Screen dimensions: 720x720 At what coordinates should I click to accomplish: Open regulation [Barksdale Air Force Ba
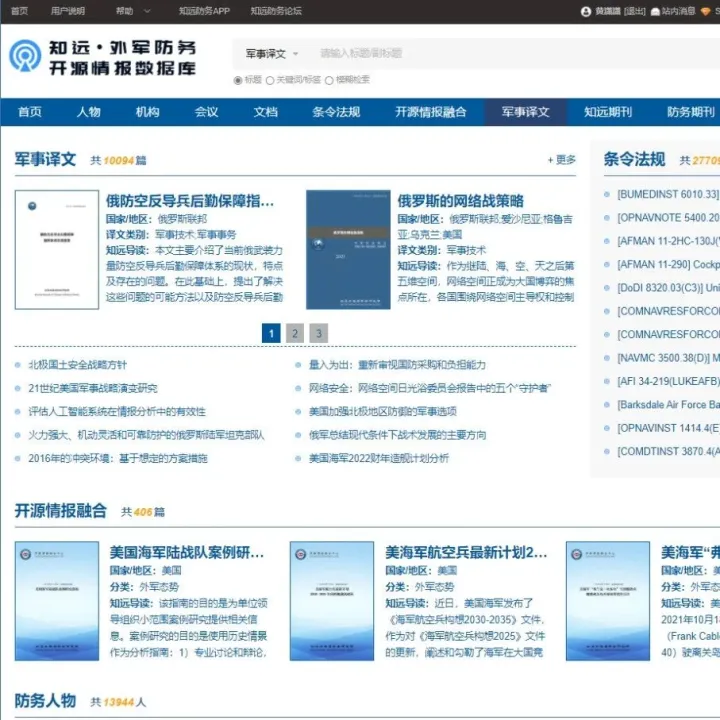668,405
